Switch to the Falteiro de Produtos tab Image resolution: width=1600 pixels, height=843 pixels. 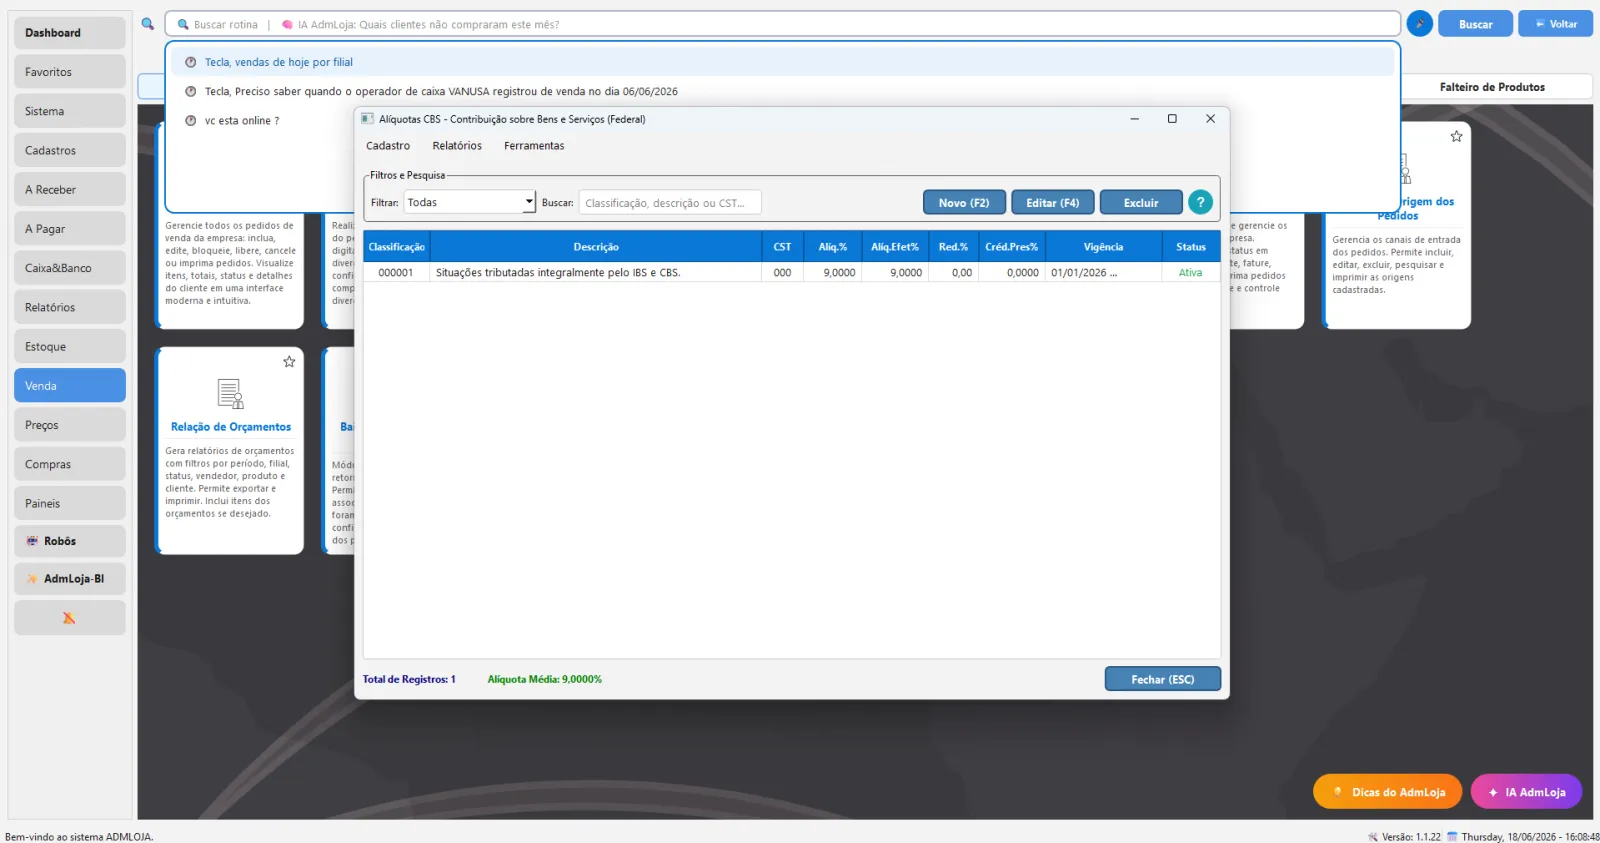point(1492,87)
